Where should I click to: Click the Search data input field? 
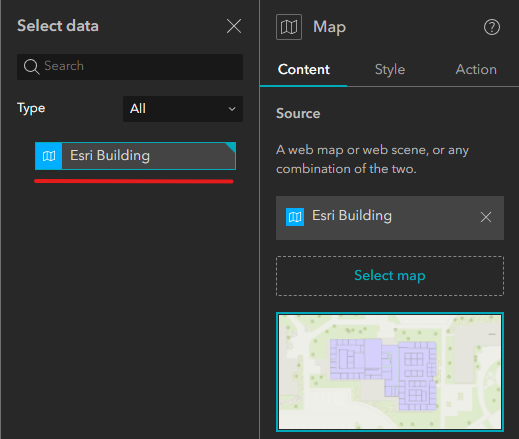(130, 67)
